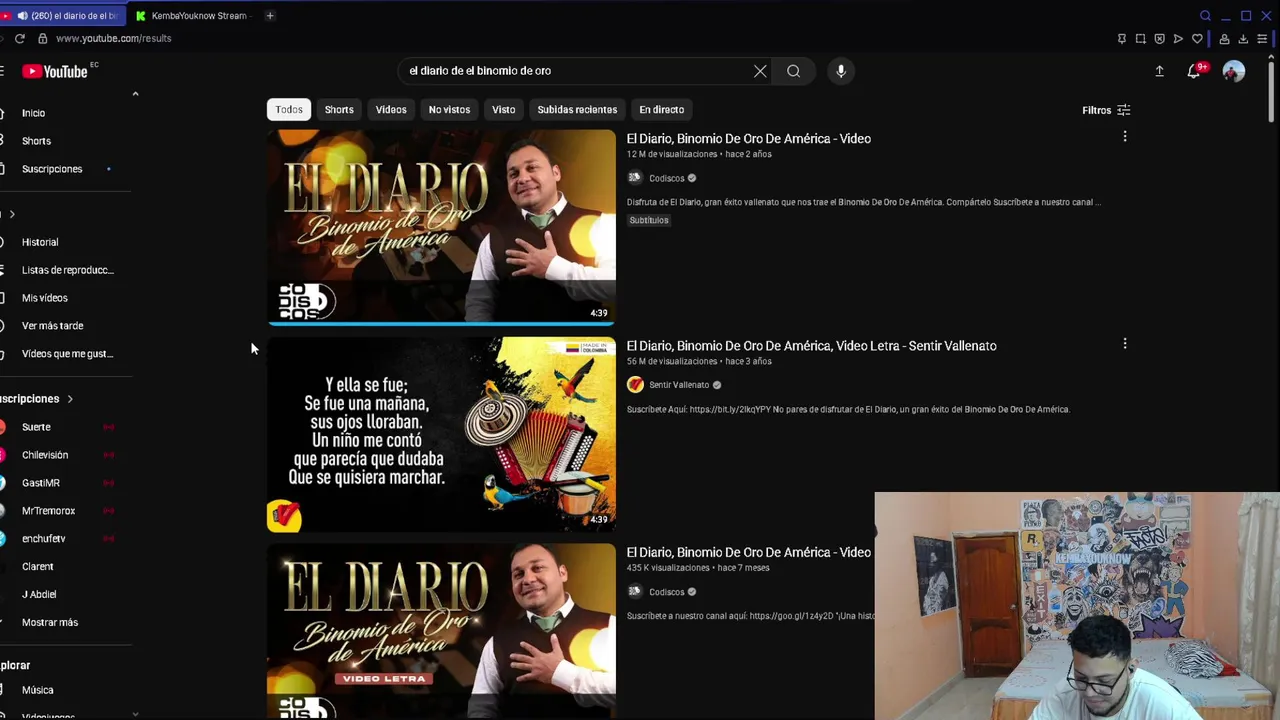Select the Vídeos filter chip

tap(391, 110)
